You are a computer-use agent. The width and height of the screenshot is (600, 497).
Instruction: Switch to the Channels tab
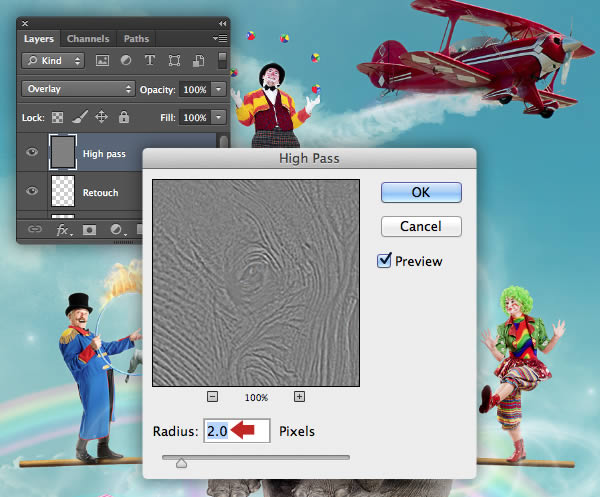click(x=88, y=39)
